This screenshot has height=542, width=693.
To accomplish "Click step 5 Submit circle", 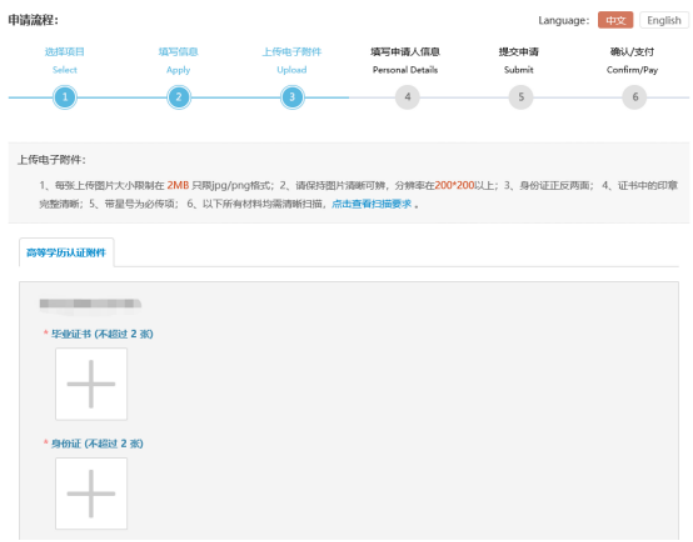I will coord(519,97).
